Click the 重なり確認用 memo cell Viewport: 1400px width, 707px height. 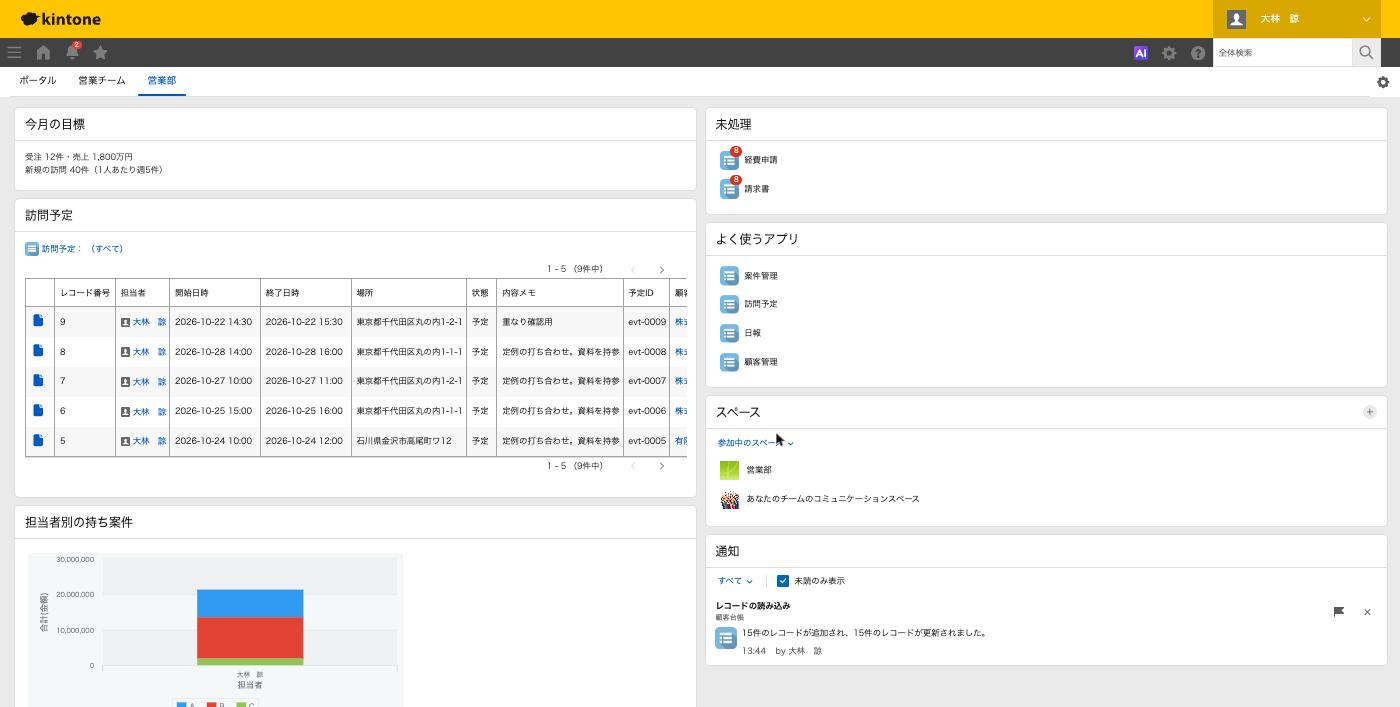pos(560,322)
